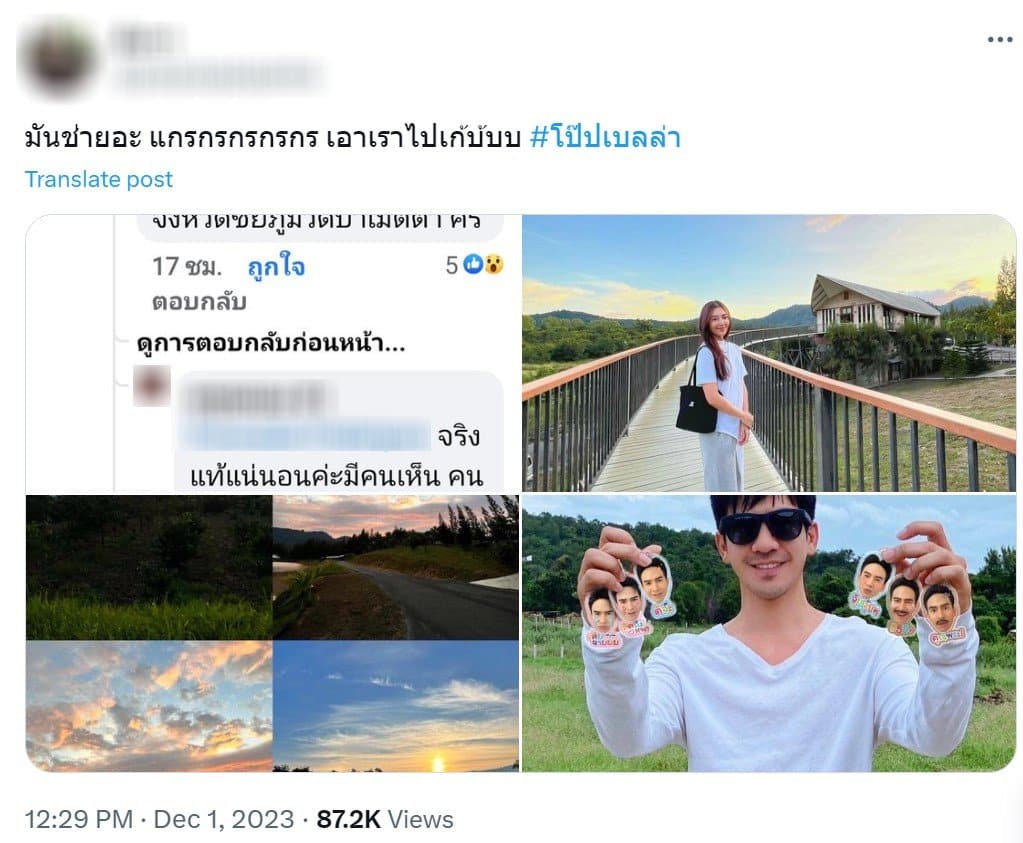The width and height of the screenshot is (1023, 843).
Task: Click the 87.2K Views count
Action: [x=385, y=820]
